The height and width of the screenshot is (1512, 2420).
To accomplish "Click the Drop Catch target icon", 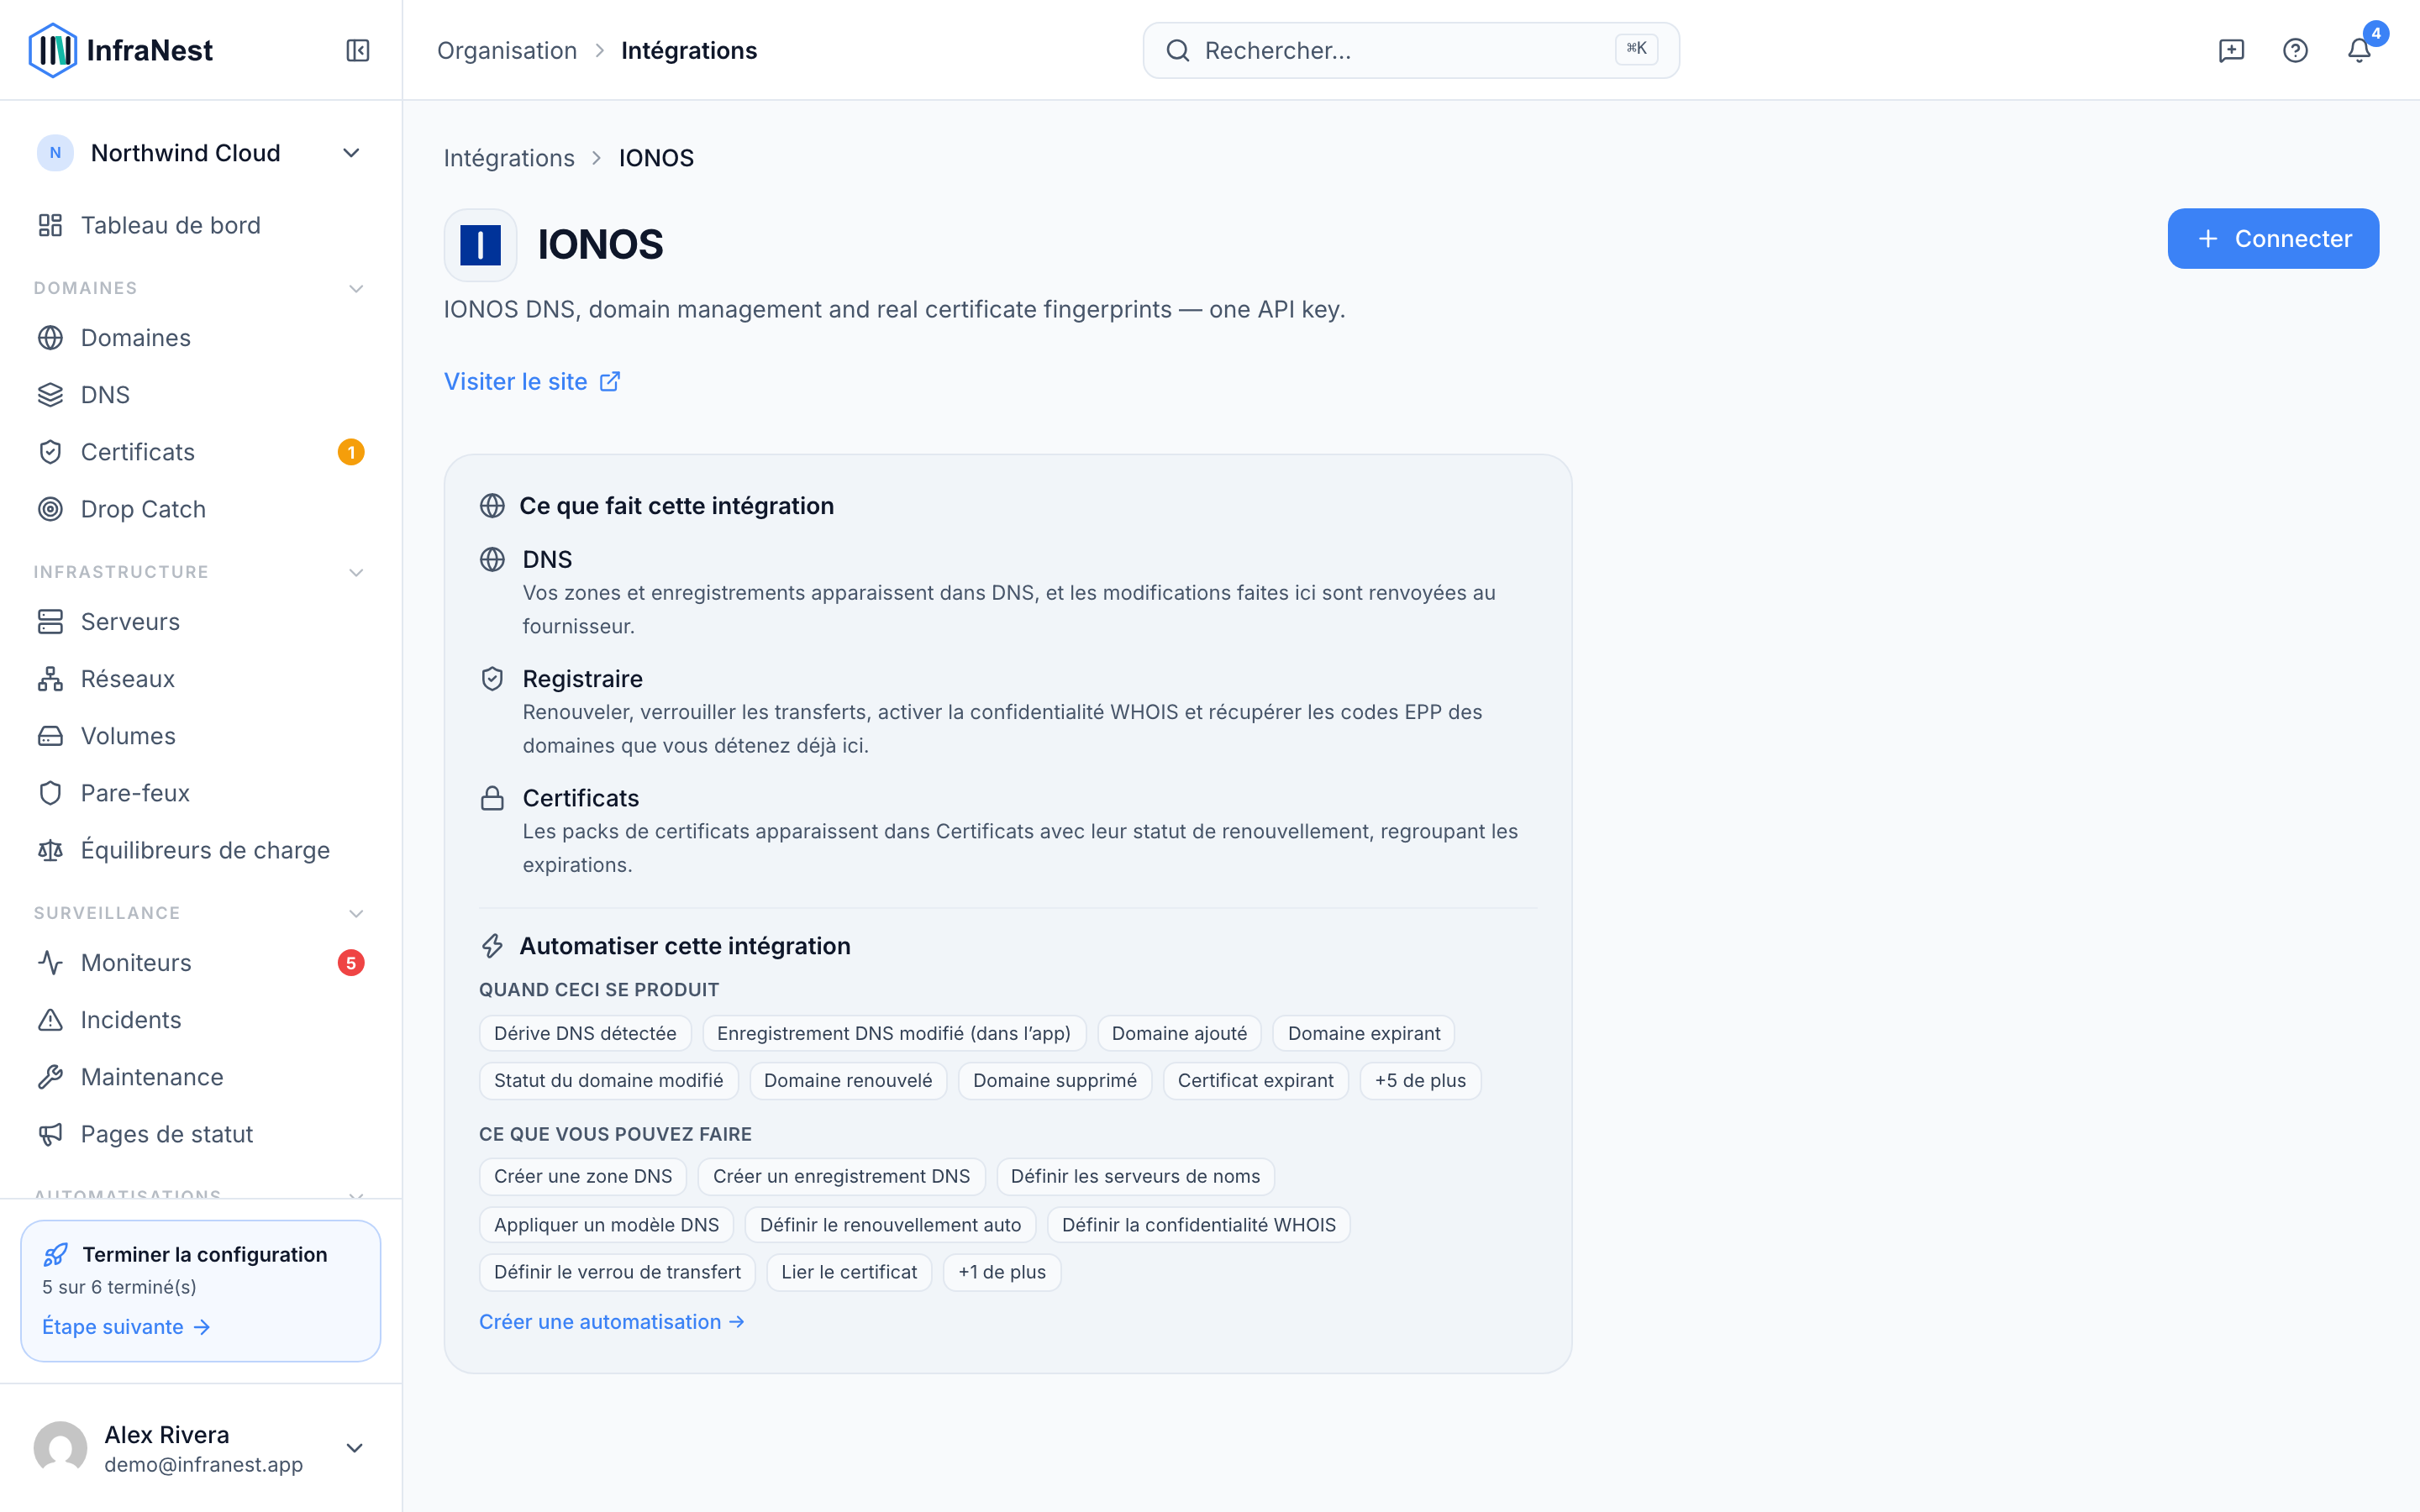I will tap(50, 509).
